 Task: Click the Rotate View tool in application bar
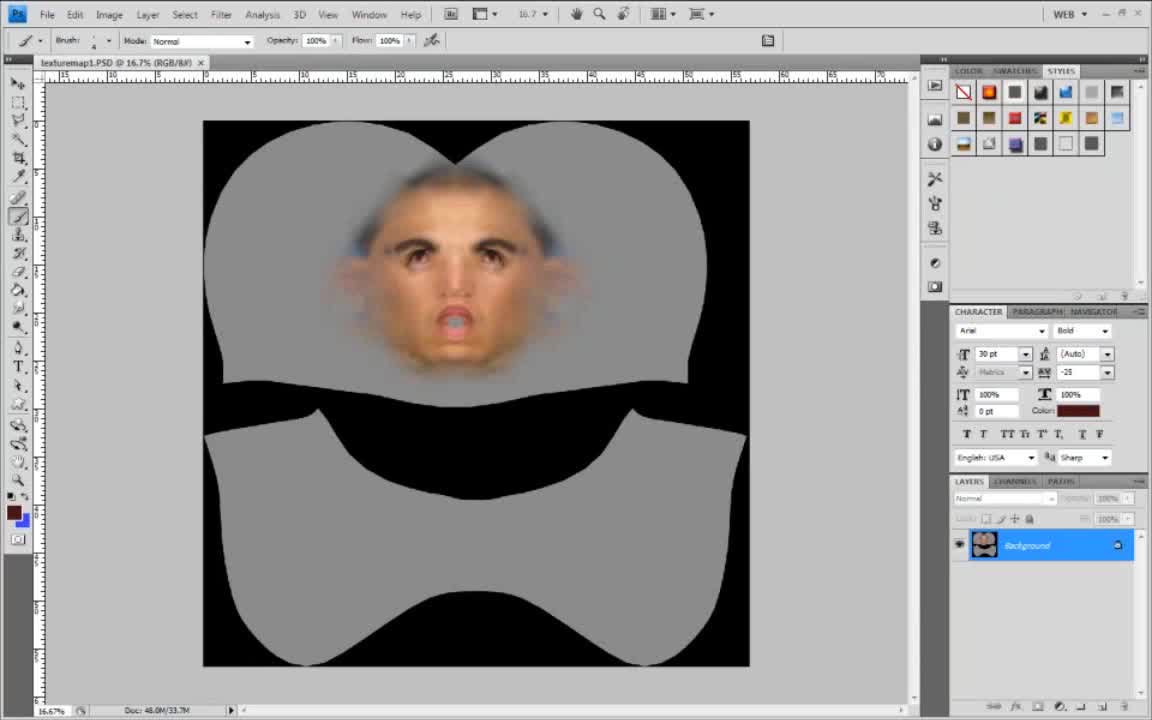pyautogui.click(x=624, y=14)
